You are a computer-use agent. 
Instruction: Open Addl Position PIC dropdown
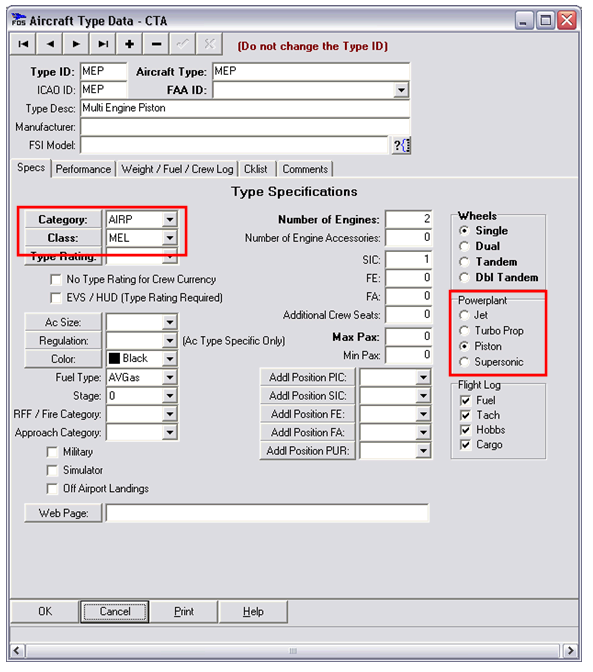tap(423, 378)
